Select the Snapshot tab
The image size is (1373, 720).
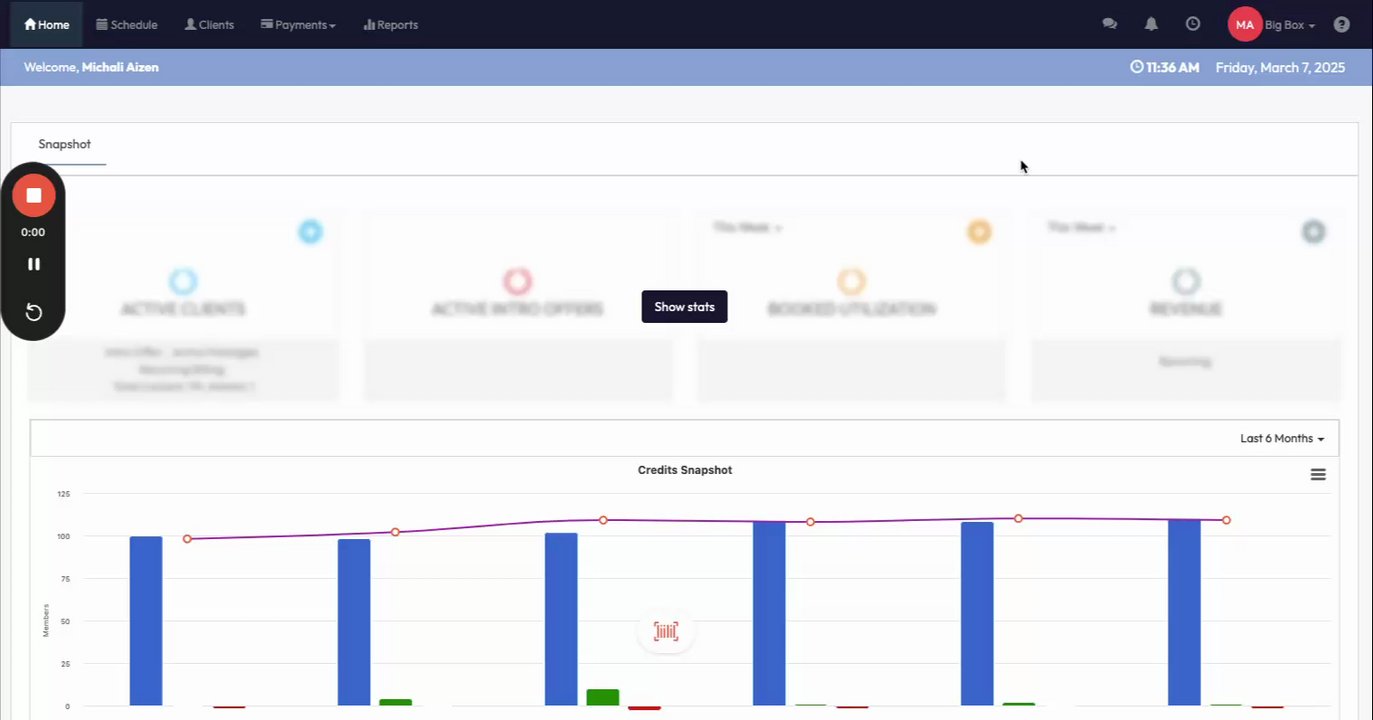65,144
